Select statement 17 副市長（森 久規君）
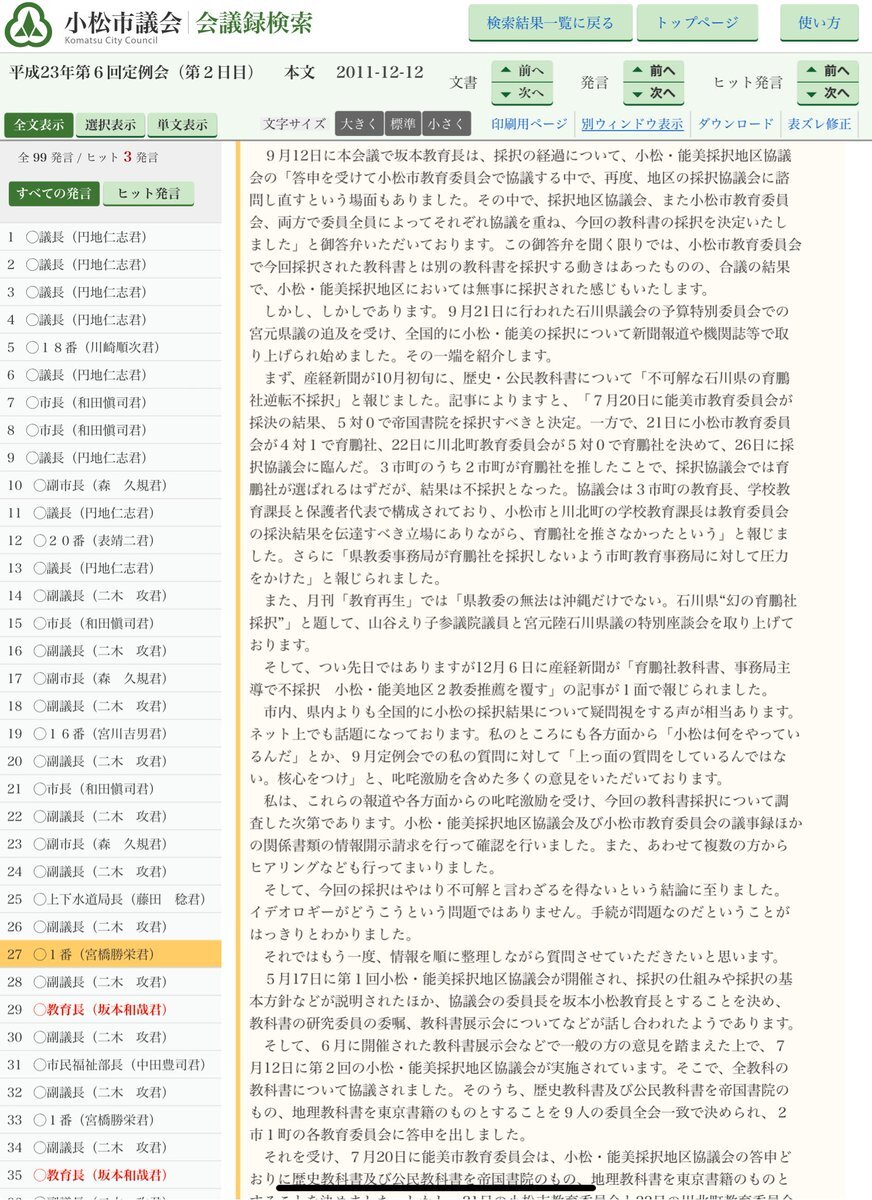 click(111, 678)
